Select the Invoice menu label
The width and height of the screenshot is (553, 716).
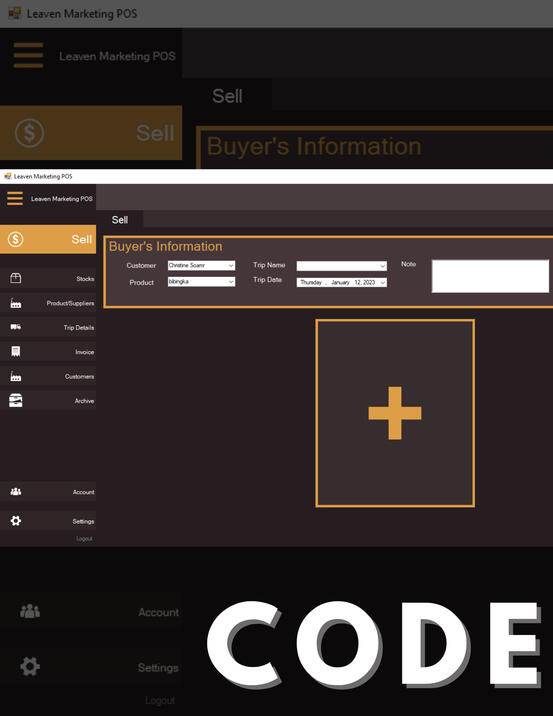pyautogui.click(x=84, y=352)
